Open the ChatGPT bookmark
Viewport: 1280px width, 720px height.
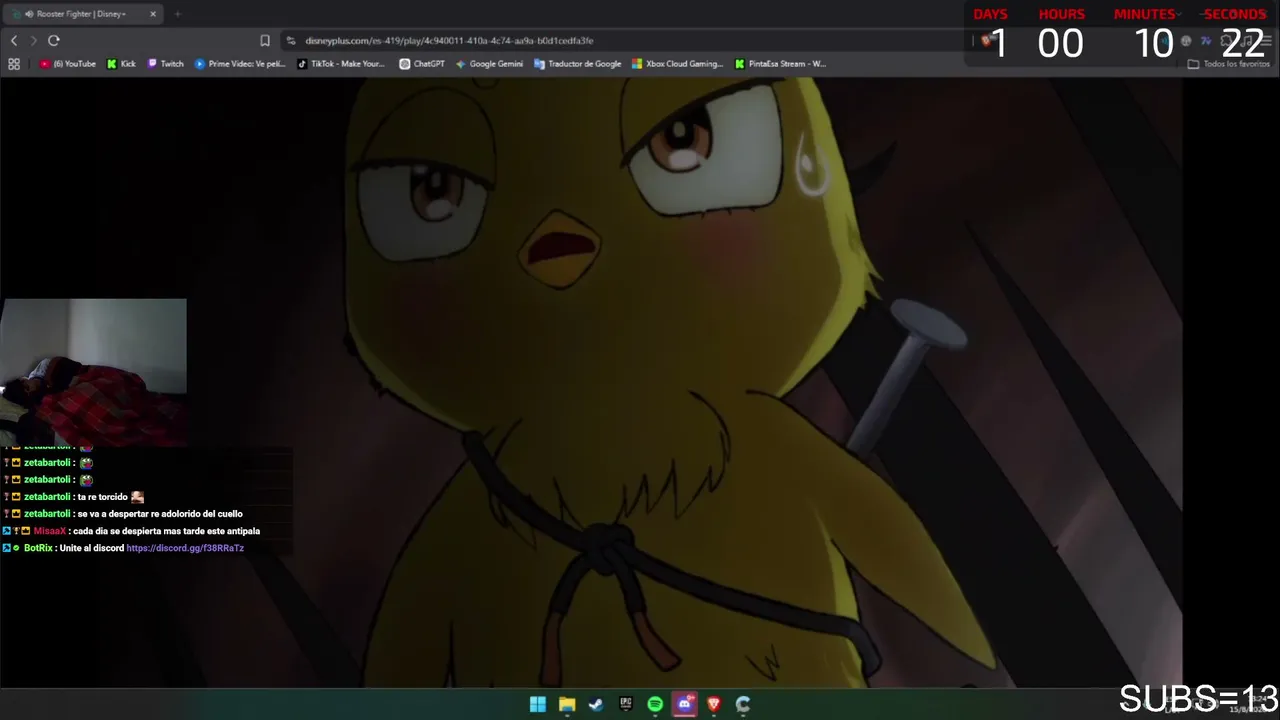[422, 64]
